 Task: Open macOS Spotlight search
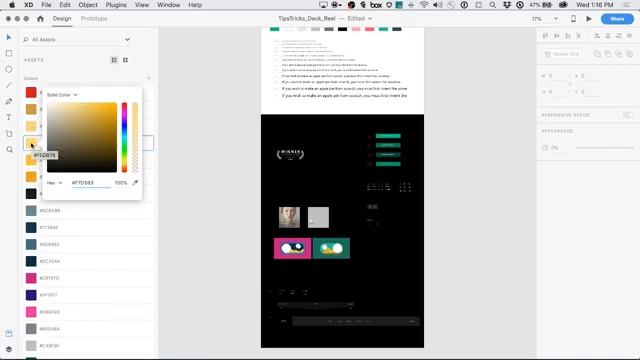click(x=493, y=5)
